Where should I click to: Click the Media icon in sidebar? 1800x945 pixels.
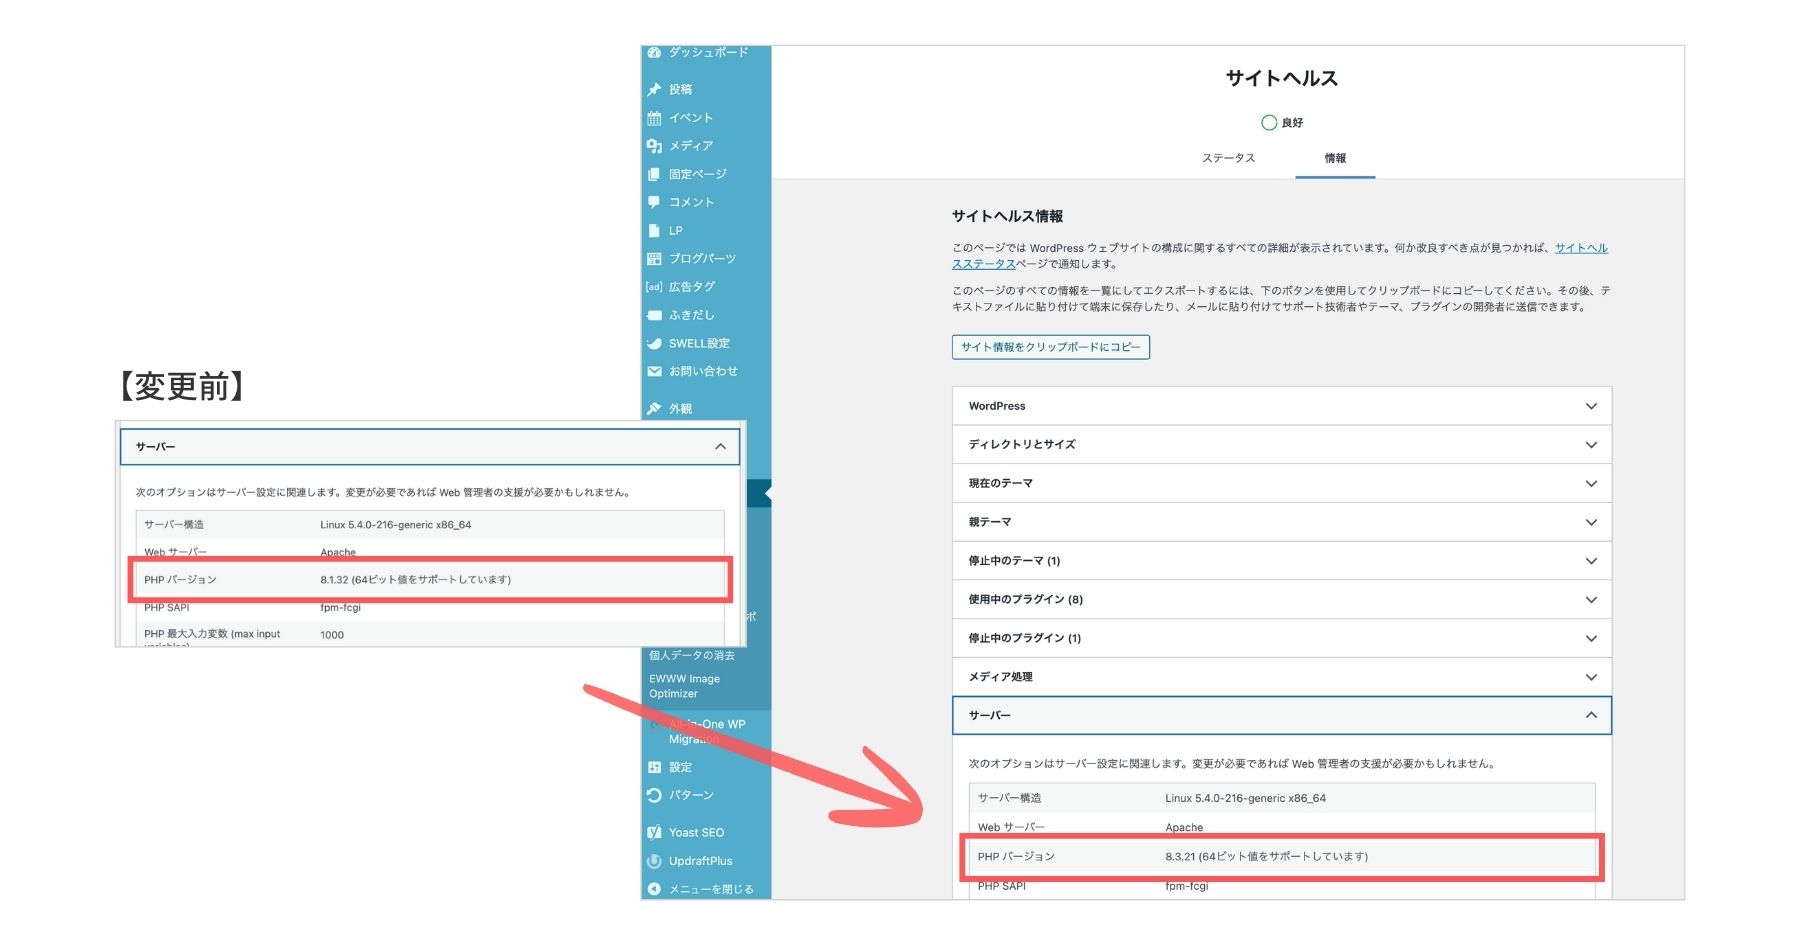[654, 146]
